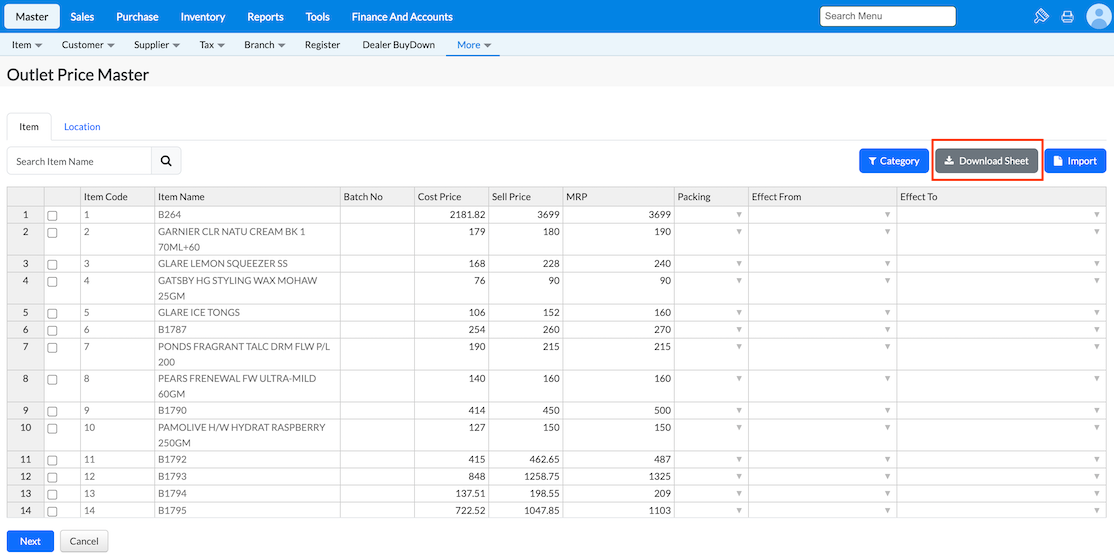This screenshot has width=1114, height=554.
Task: Click the Import file button
Action: coord(1075,161)
